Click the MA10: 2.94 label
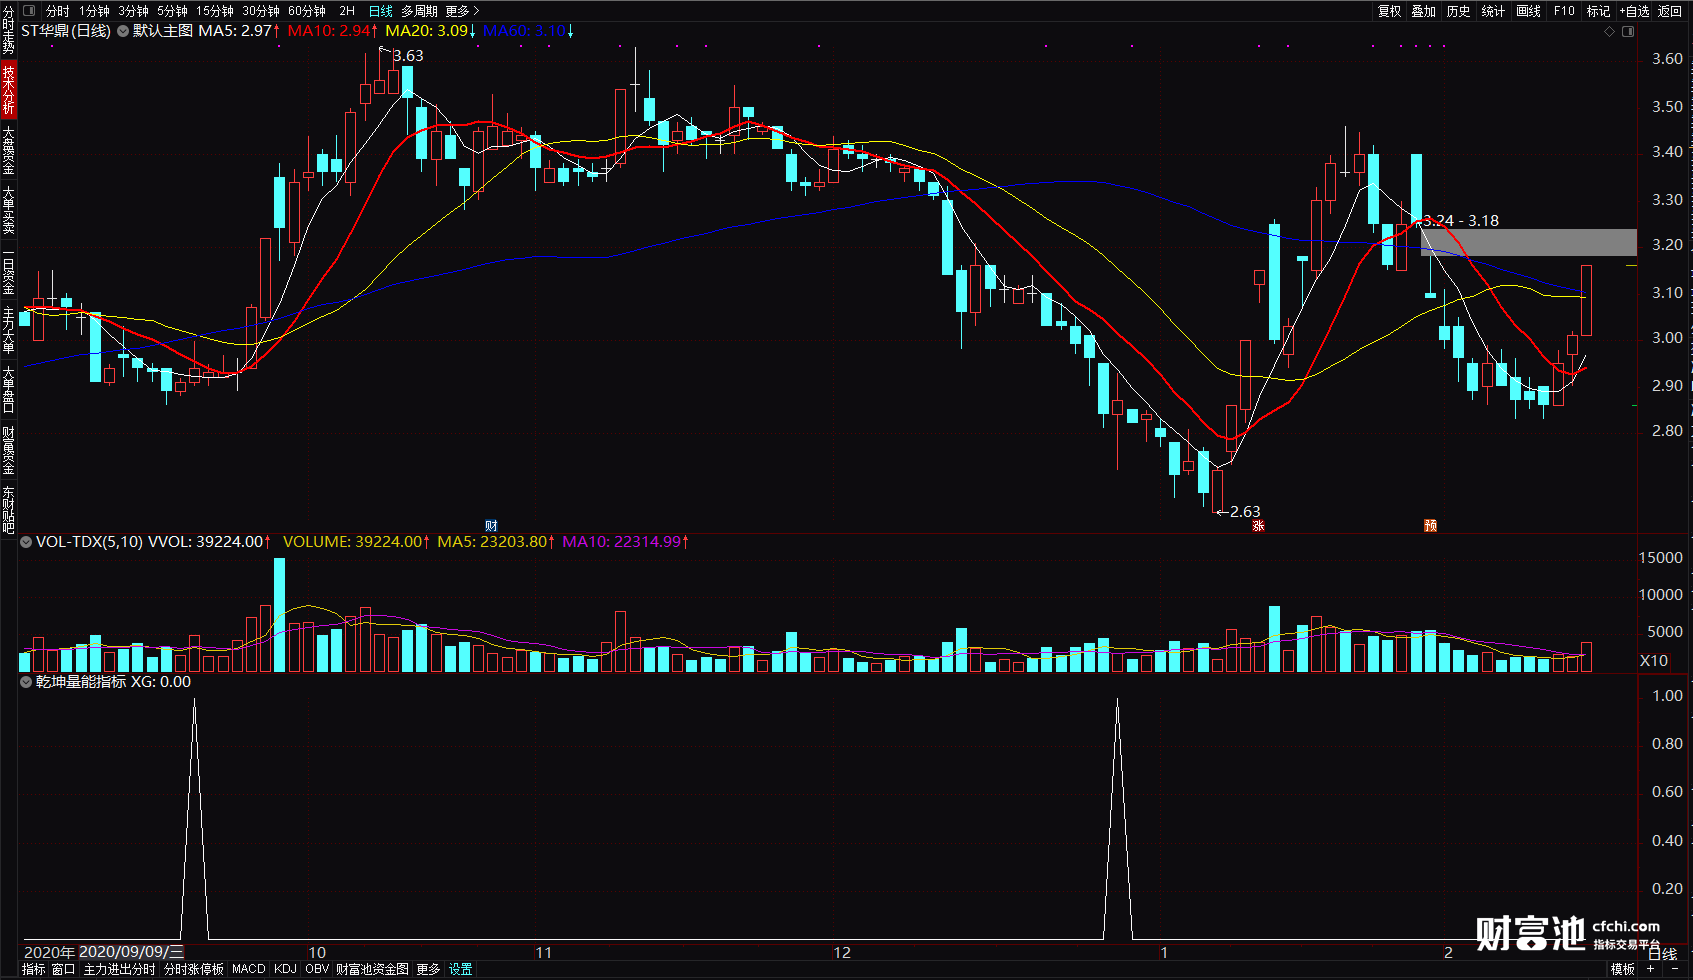The height and width of the screenshot is (980, 1693). click(x=331, y=31)
